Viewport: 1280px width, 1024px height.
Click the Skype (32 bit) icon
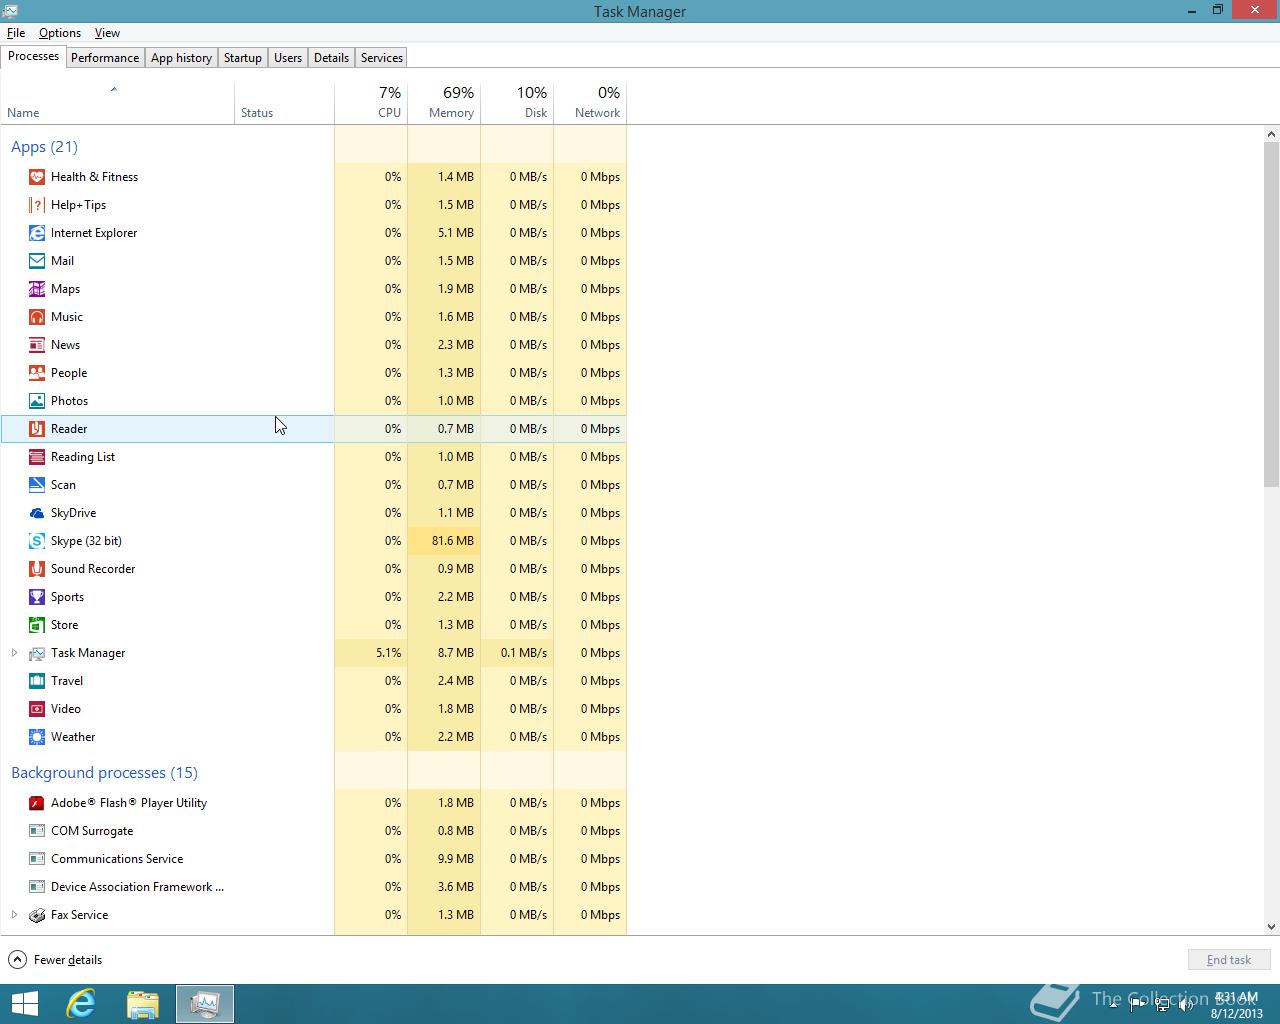click(x=37, y=541)
